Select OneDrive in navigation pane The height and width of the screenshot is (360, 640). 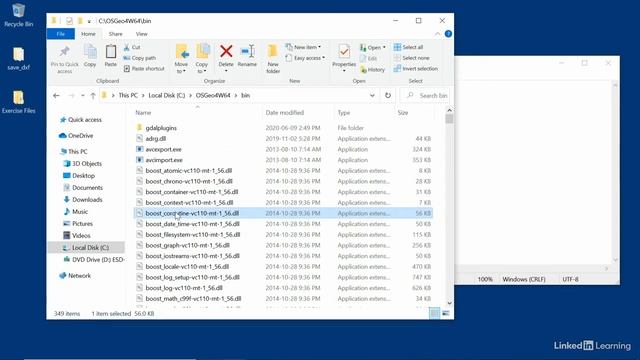[x=76, y=136]
